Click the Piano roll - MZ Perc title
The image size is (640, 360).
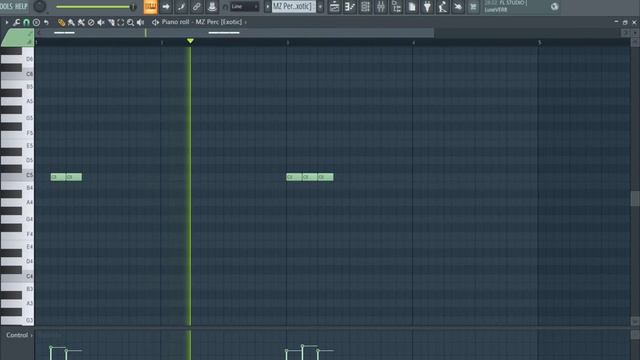click(x=202, y=22)
